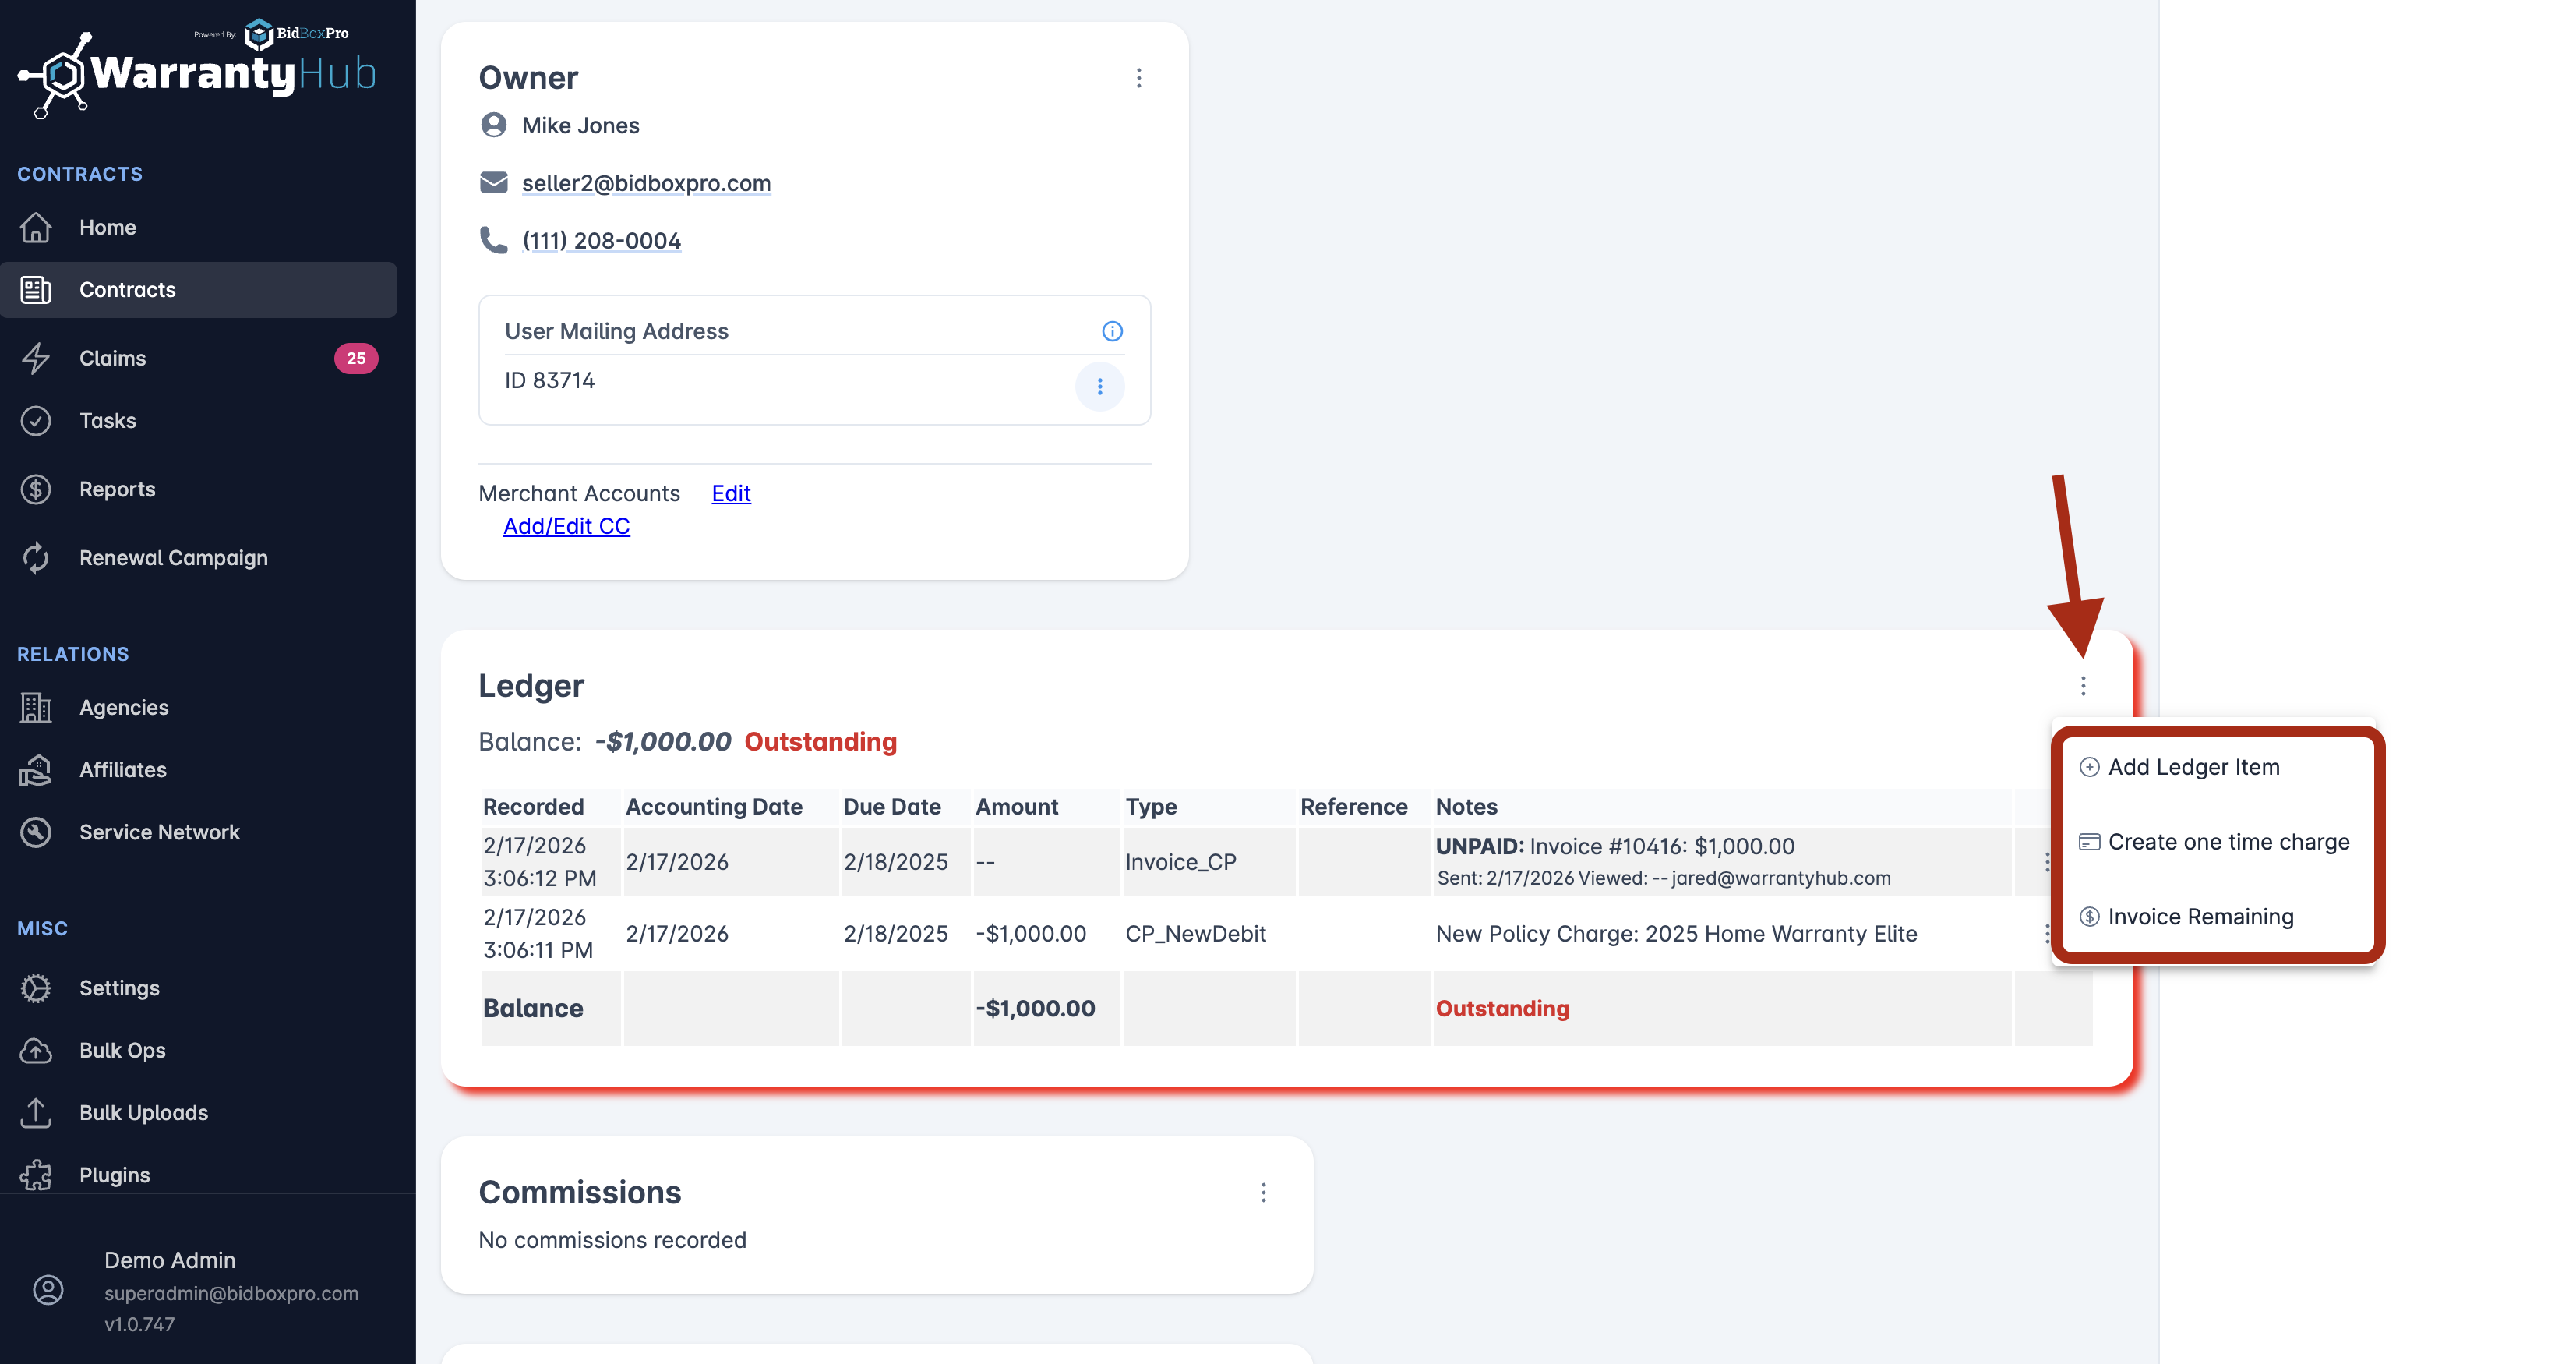Screen dimensions: 2576x1364
Task: Click the seller2@bidboxpro.com email link
Action: click(x=646, y=183)
